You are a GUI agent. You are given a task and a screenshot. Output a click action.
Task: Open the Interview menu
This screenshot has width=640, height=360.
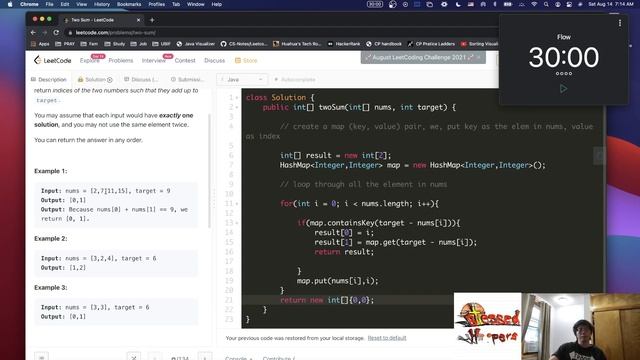click(153, 60)
